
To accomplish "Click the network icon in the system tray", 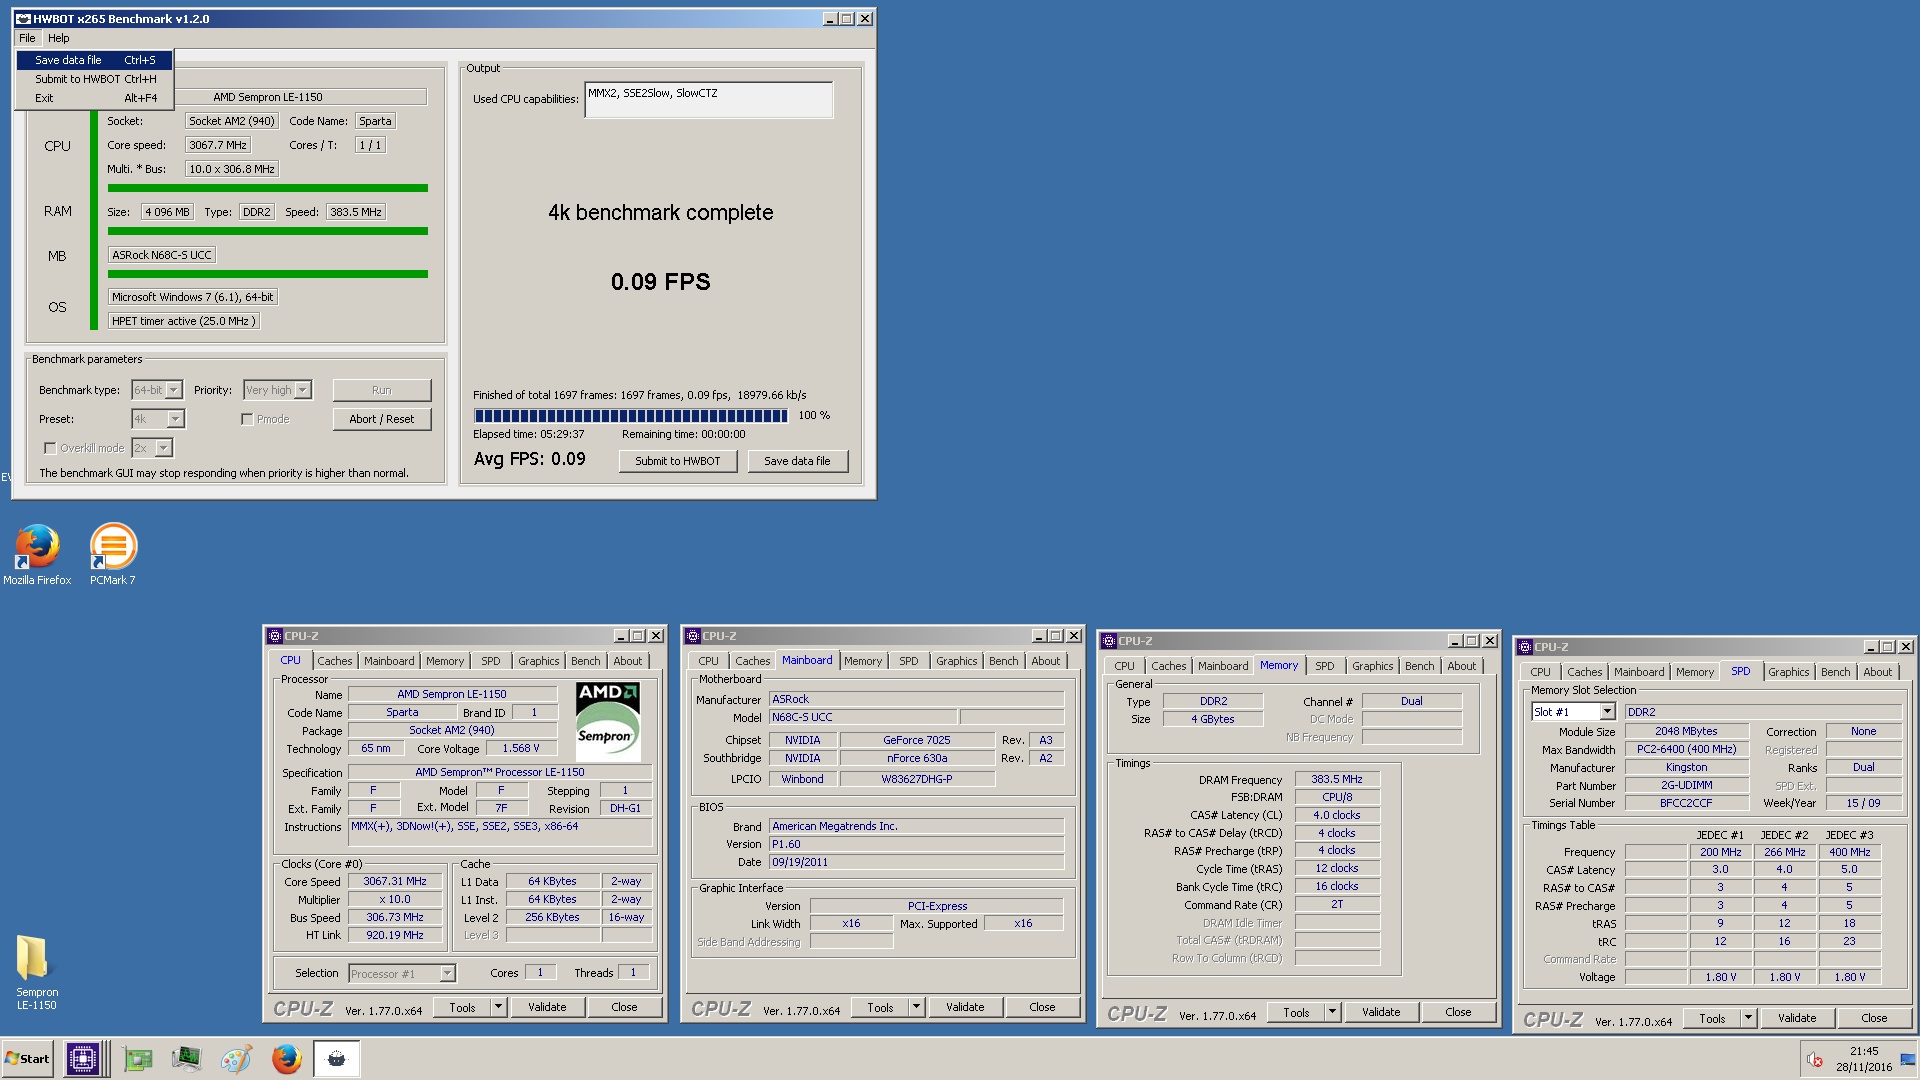I will tap(1907, 1060).
